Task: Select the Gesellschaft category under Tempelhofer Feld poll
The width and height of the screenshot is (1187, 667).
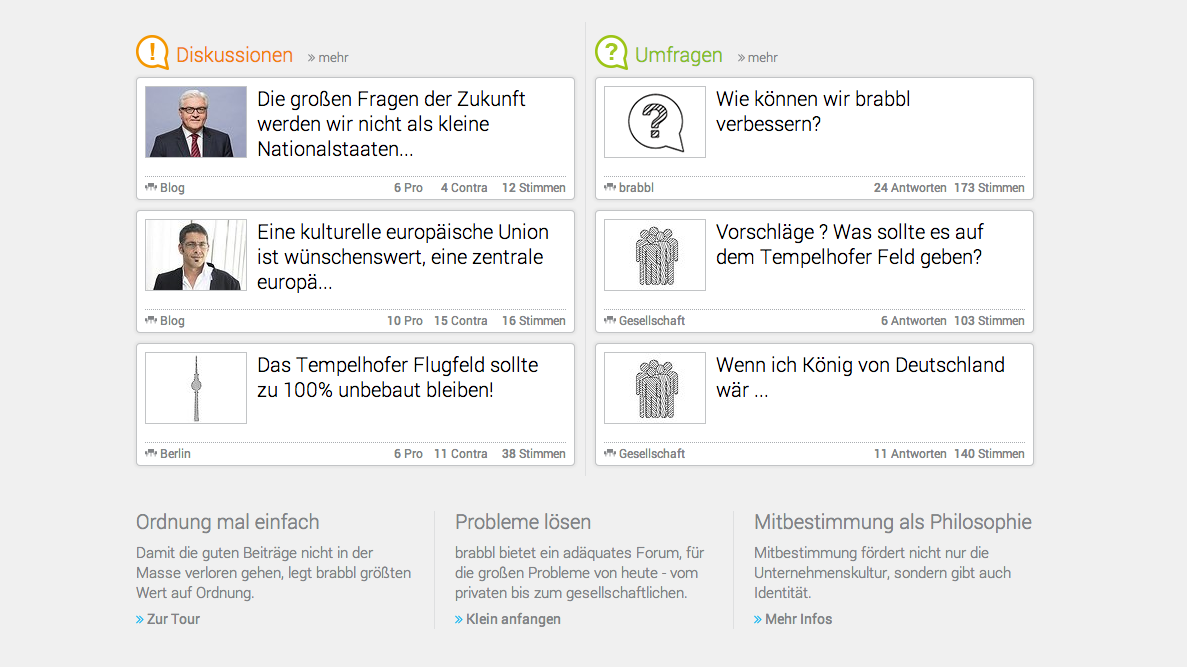Action: click(652, 320)
